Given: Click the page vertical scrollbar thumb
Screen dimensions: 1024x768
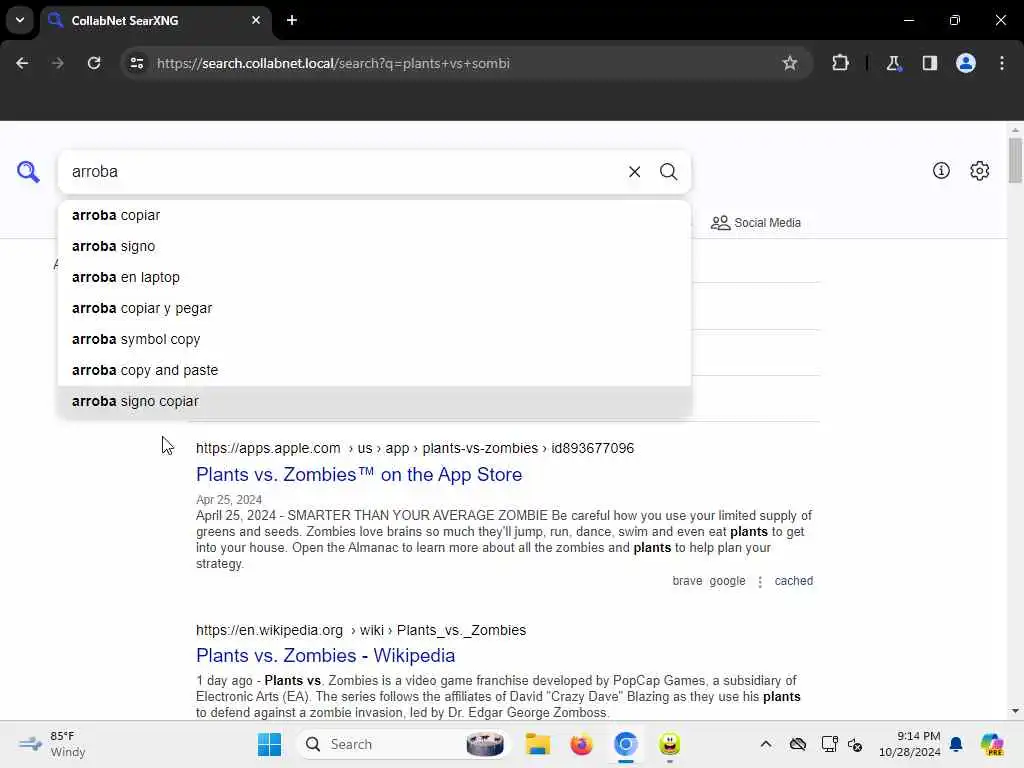Looking at the screenshot, I should pyautogui.click(x=1014, y=161).
